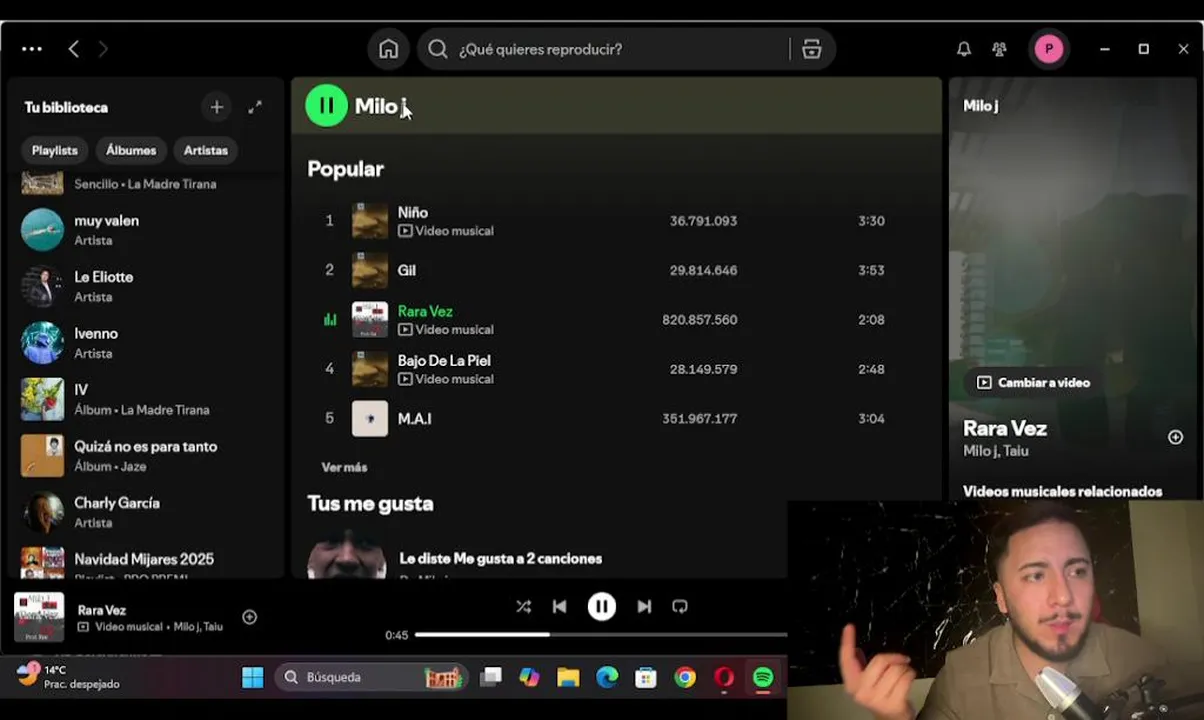Viewport: 1204px width, 720px height.
Task: Open the profile avatar P
Action: (x=1048, y=49)
